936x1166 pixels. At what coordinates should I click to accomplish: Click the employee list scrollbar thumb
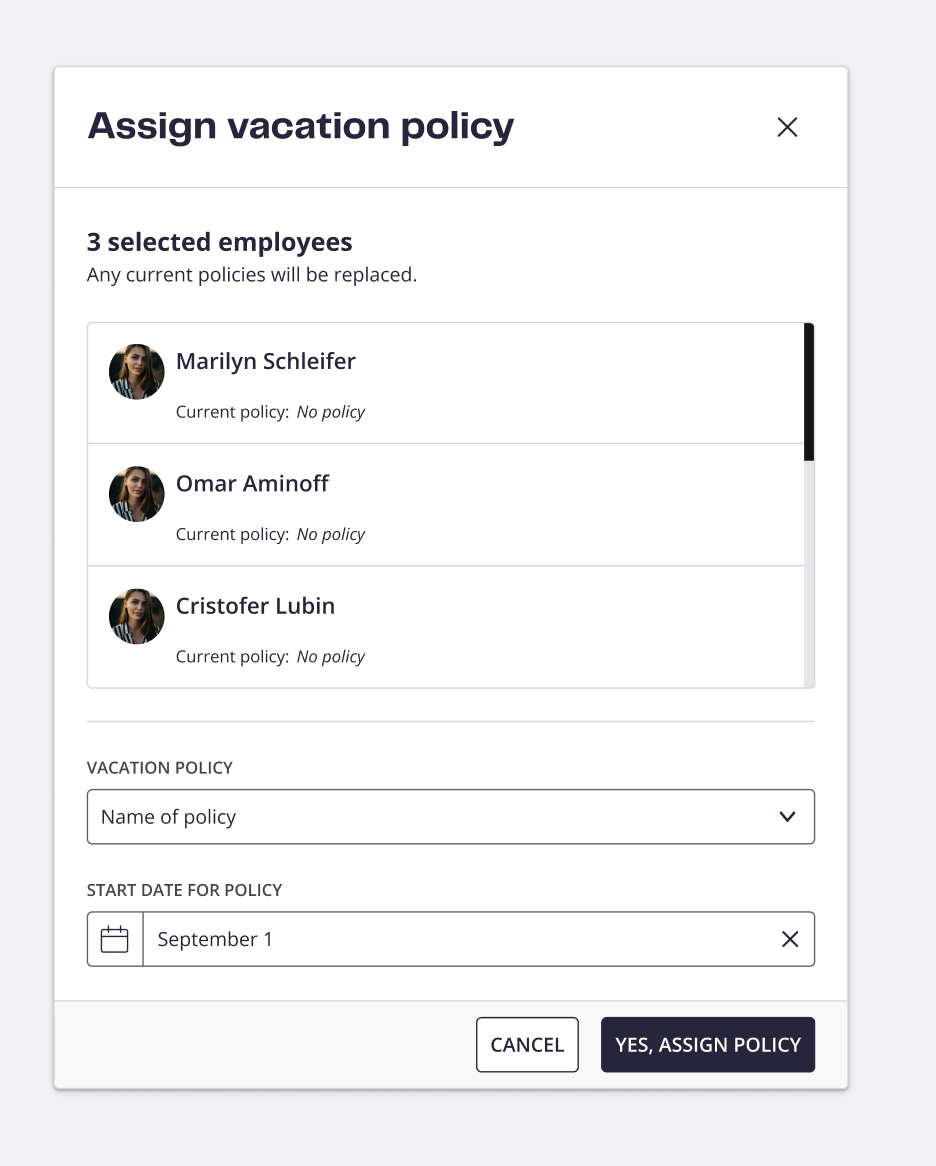pos(809,392)
